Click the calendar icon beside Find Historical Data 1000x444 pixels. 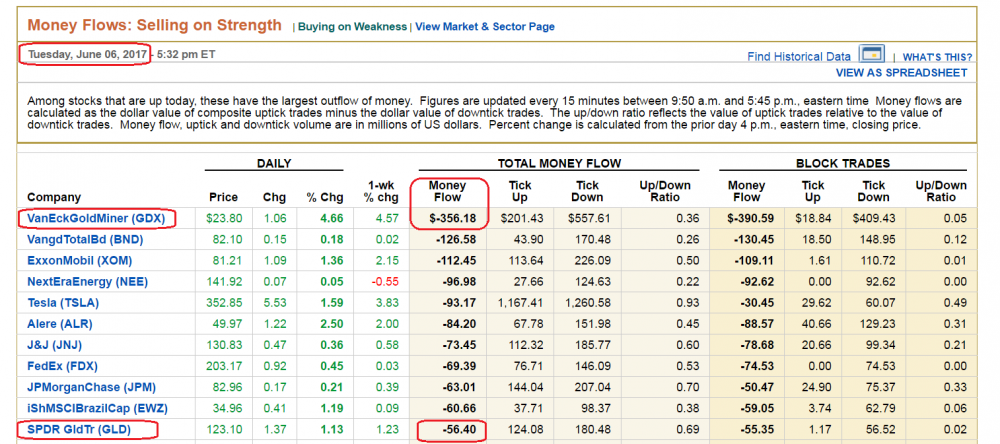pos(872,55)
